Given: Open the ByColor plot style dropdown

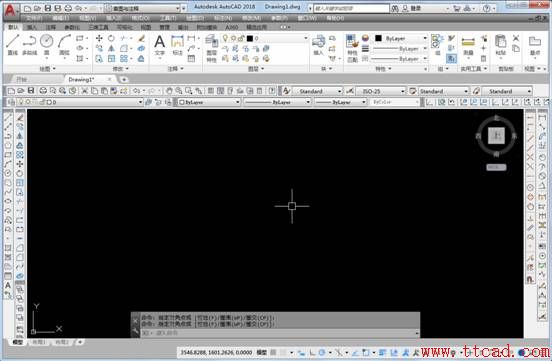Looking at the screenshot, I should (x=394, y=102).
